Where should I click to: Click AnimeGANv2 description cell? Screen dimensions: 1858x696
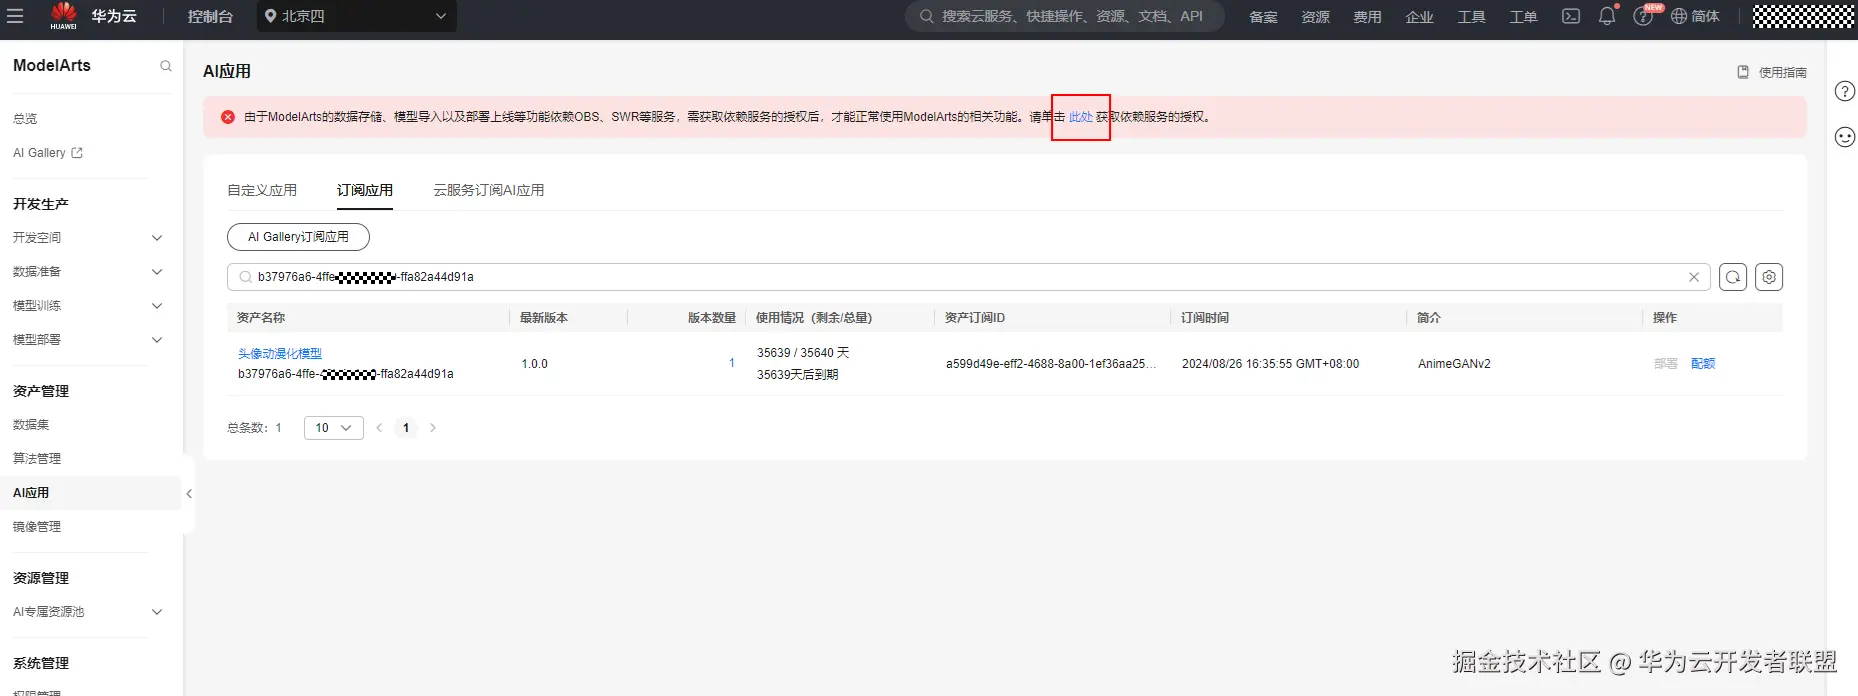point(1454,364)
